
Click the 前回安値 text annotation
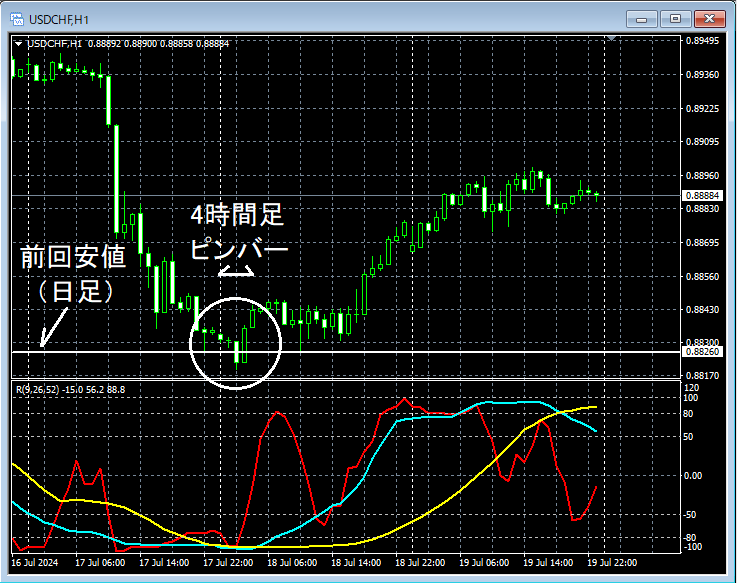(x=73, y=257)
